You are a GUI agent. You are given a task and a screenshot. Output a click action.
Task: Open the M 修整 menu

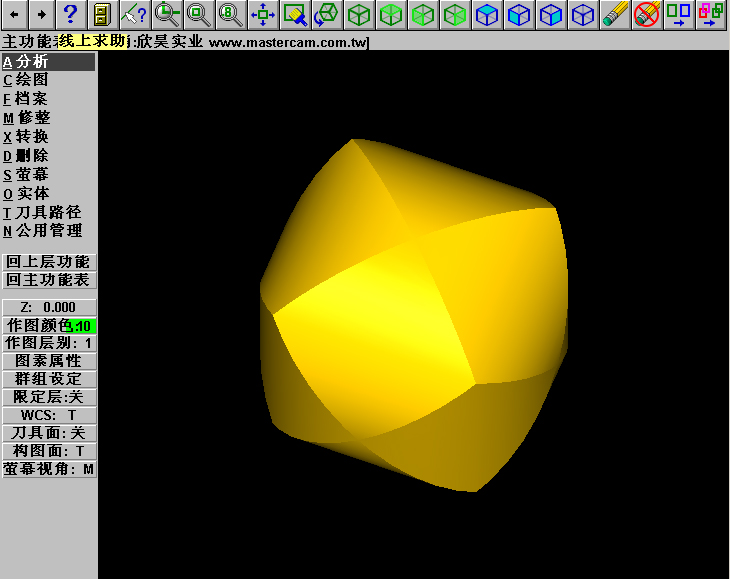click(27, 118)
